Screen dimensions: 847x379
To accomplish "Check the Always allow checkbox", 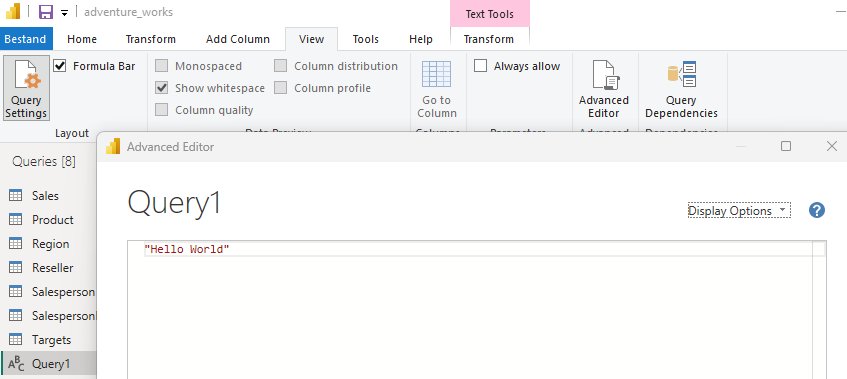I will 480,66.
